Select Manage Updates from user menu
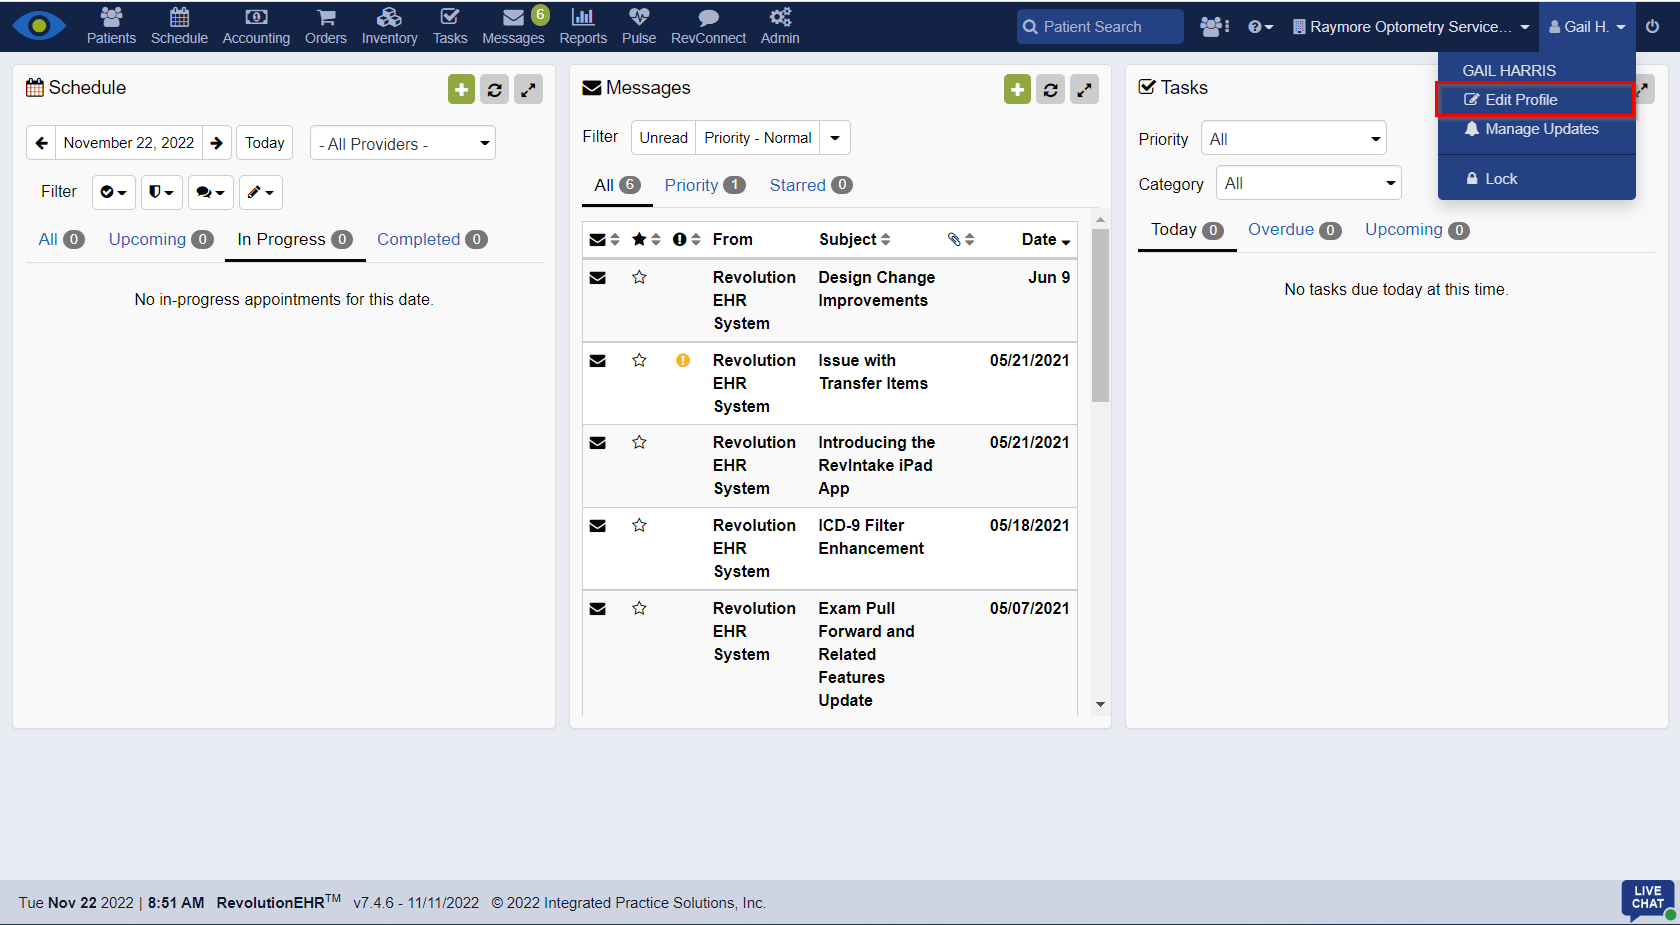Viewport: 1680px width, 925px height. (1536, 129)
